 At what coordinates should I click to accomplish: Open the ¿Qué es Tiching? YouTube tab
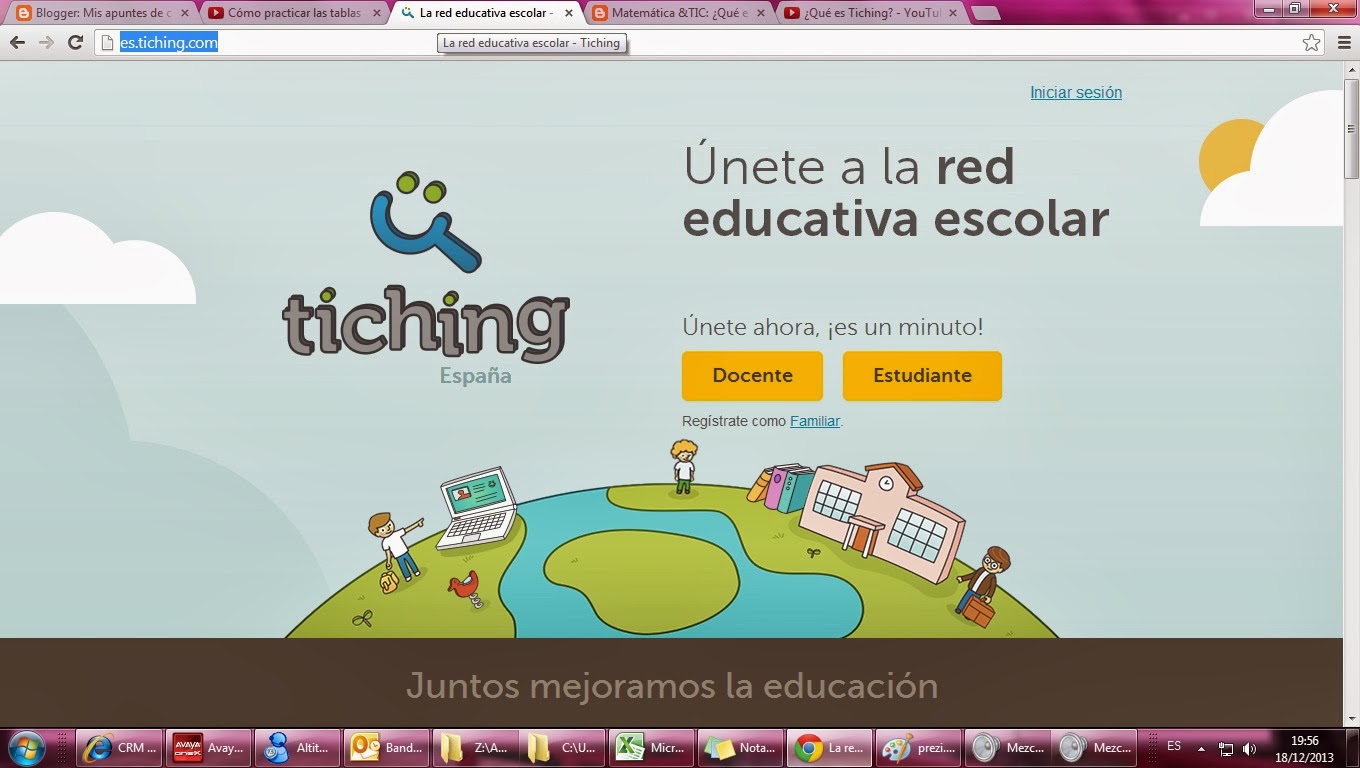click(x=865, y=14)
